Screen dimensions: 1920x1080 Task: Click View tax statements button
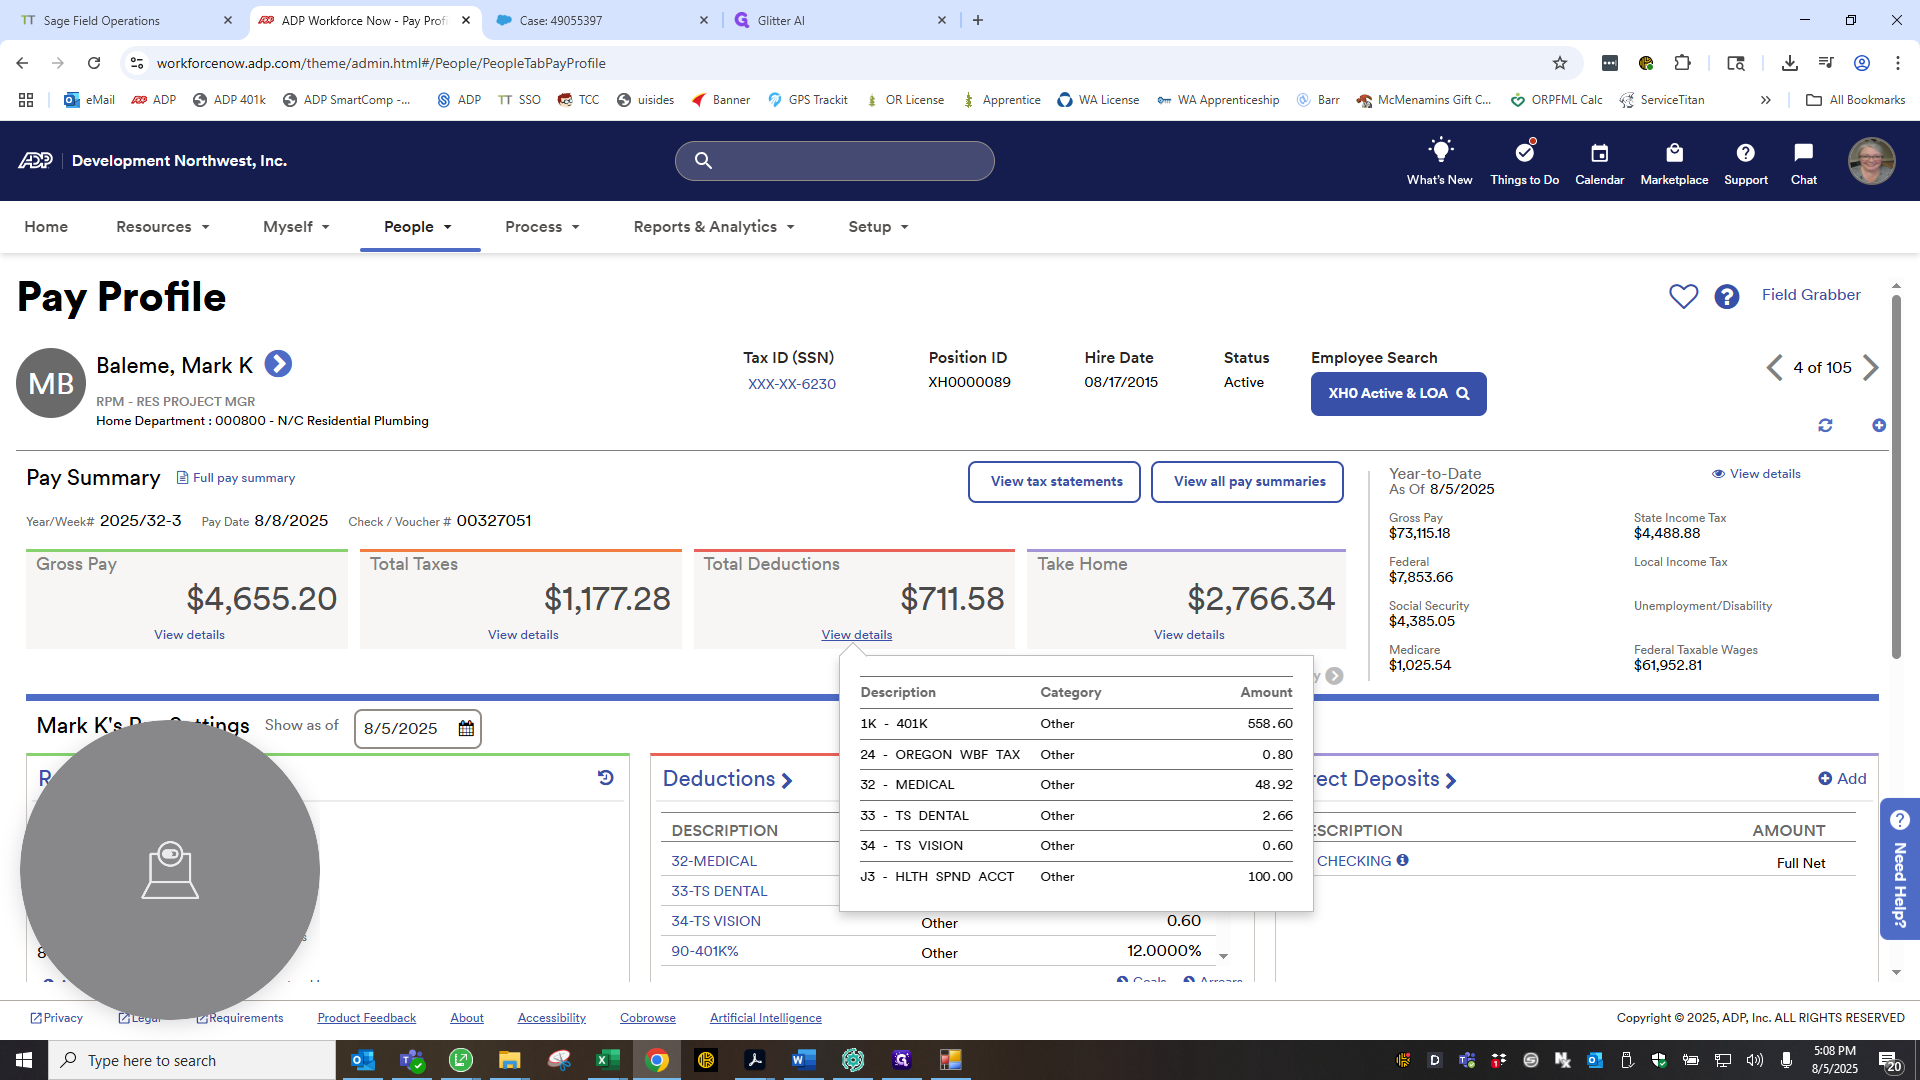pyautogui.click(x=1056, y=482)
